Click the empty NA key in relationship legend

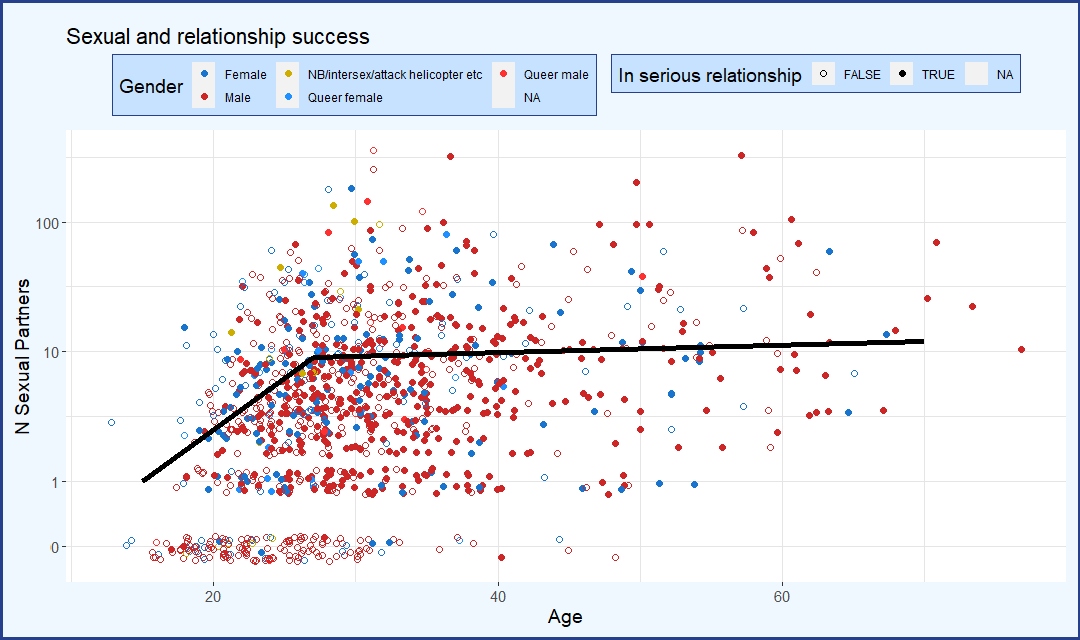tap(976, 74)
